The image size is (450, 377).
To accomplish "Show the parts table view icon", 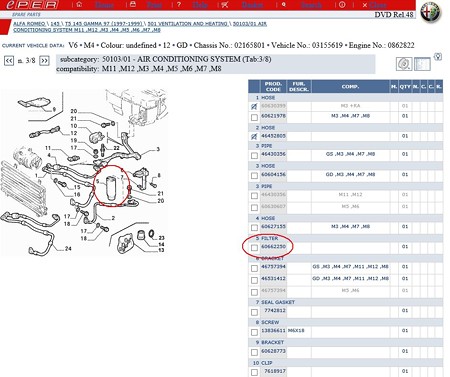I will [x=422, y=64].
